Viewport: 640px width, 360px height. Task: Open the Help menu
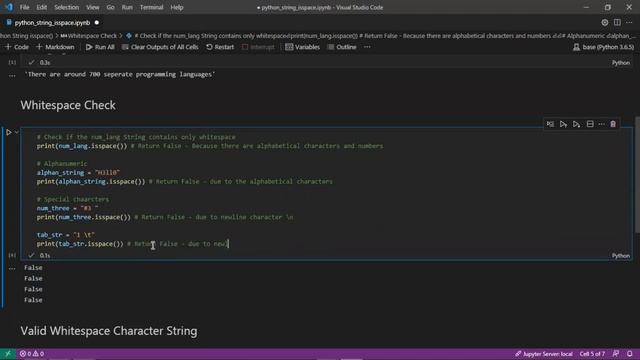point(177,7)
